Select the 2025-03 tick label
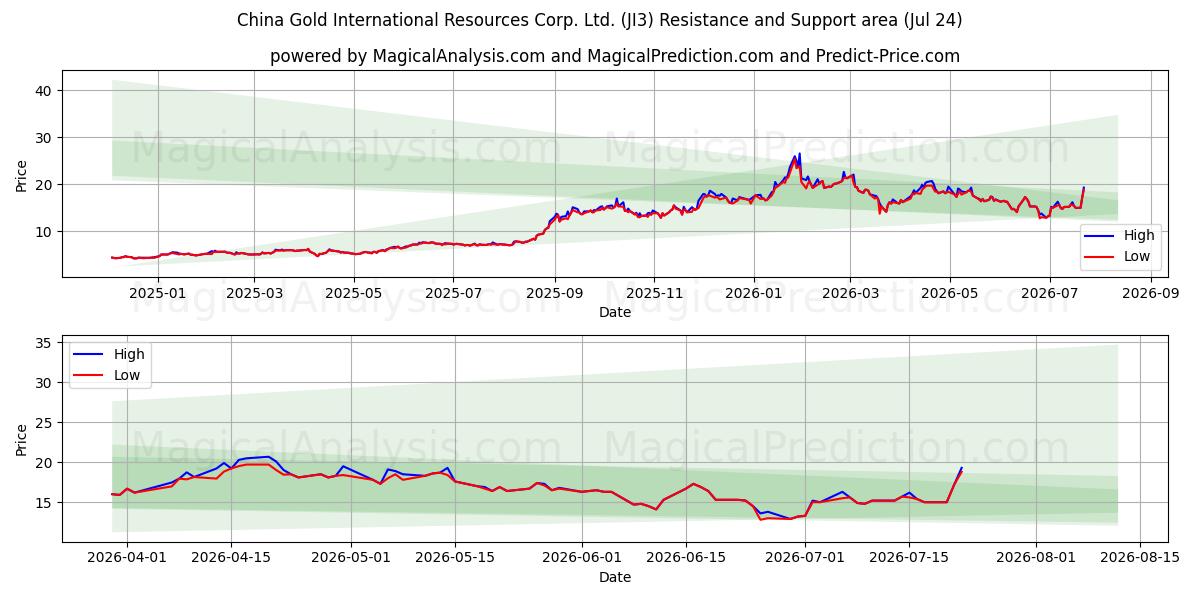 [253, 293]
